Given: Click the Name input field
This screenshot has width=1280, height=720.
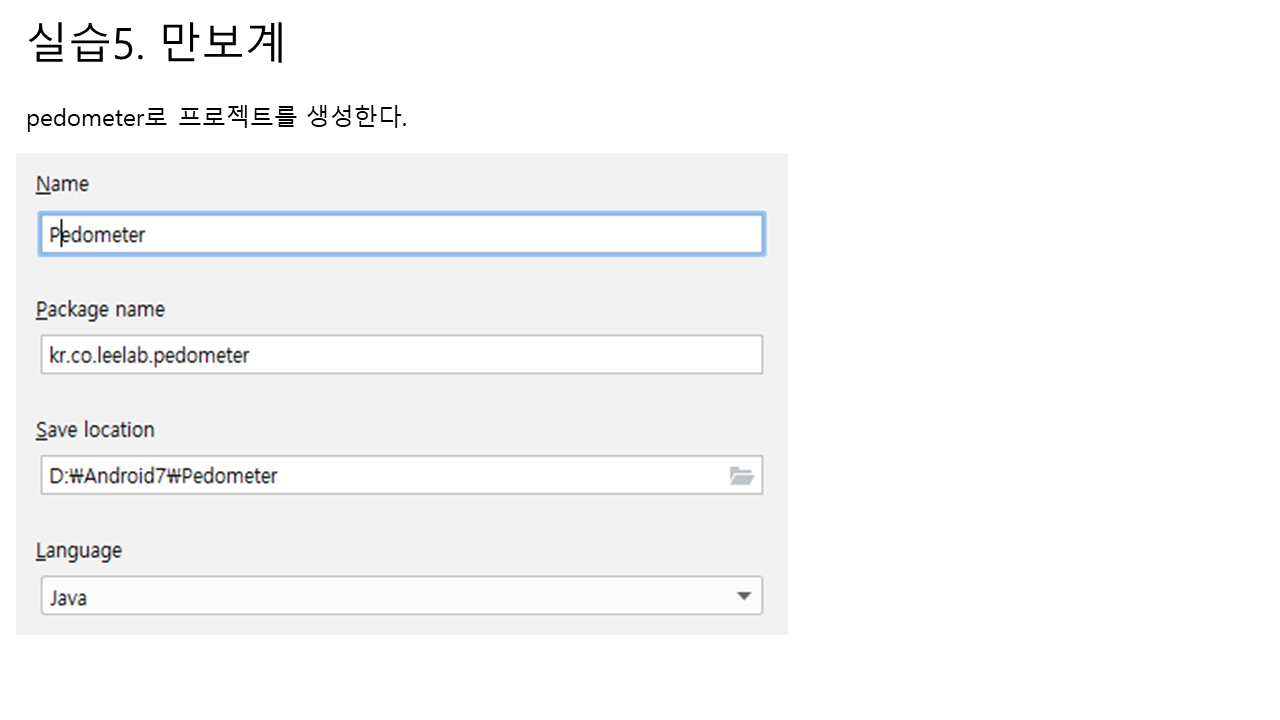Looking at the screenshot, I should click(400, 235).
